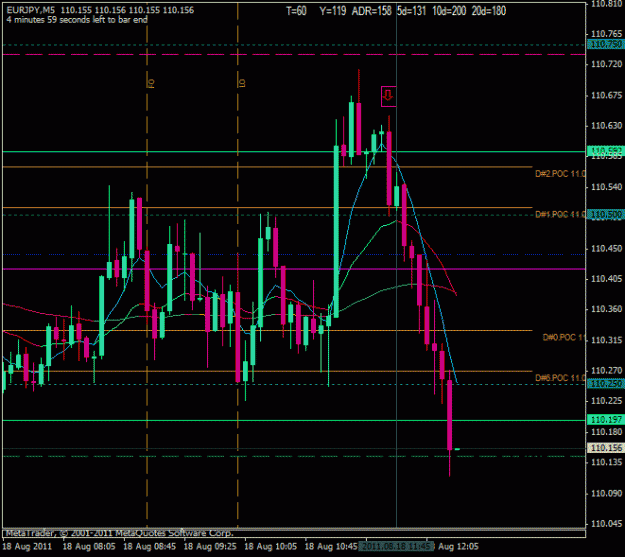Select the D#0.POC line label
This screenshot has height=557, width=625.
pyautogui.click(x=564, y=338)
